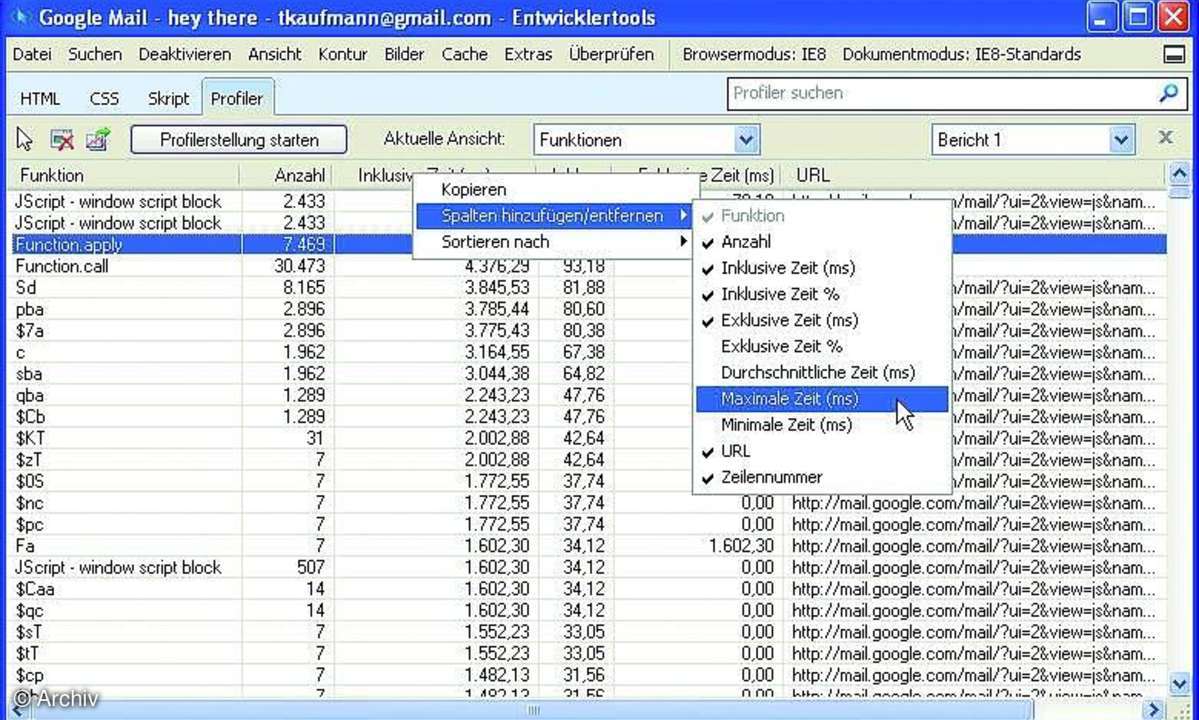This screenshot has height=720, width=1199.
Task: Enable Durchschnittliche Zeit (ms) column
Action: point(822,372)
